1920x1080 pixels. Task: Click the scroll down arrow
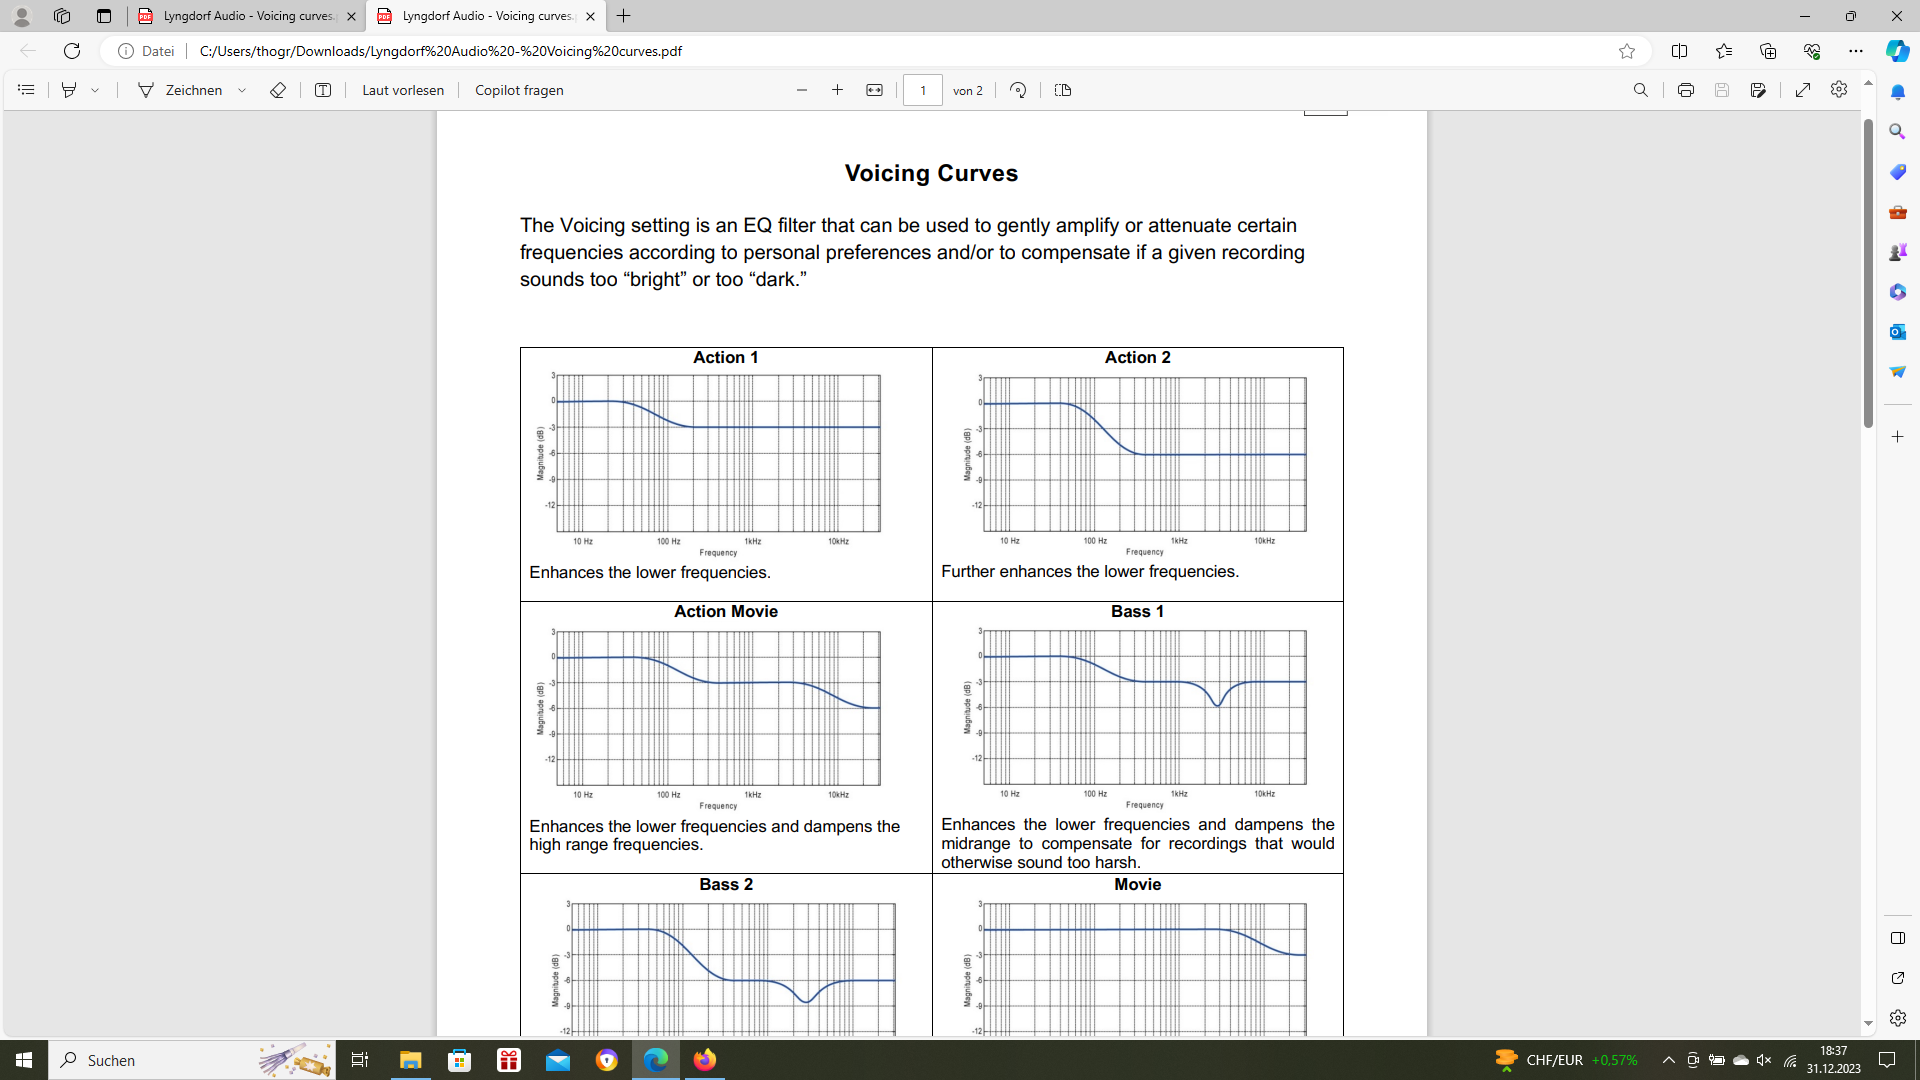click(x=1867, y=1025)
